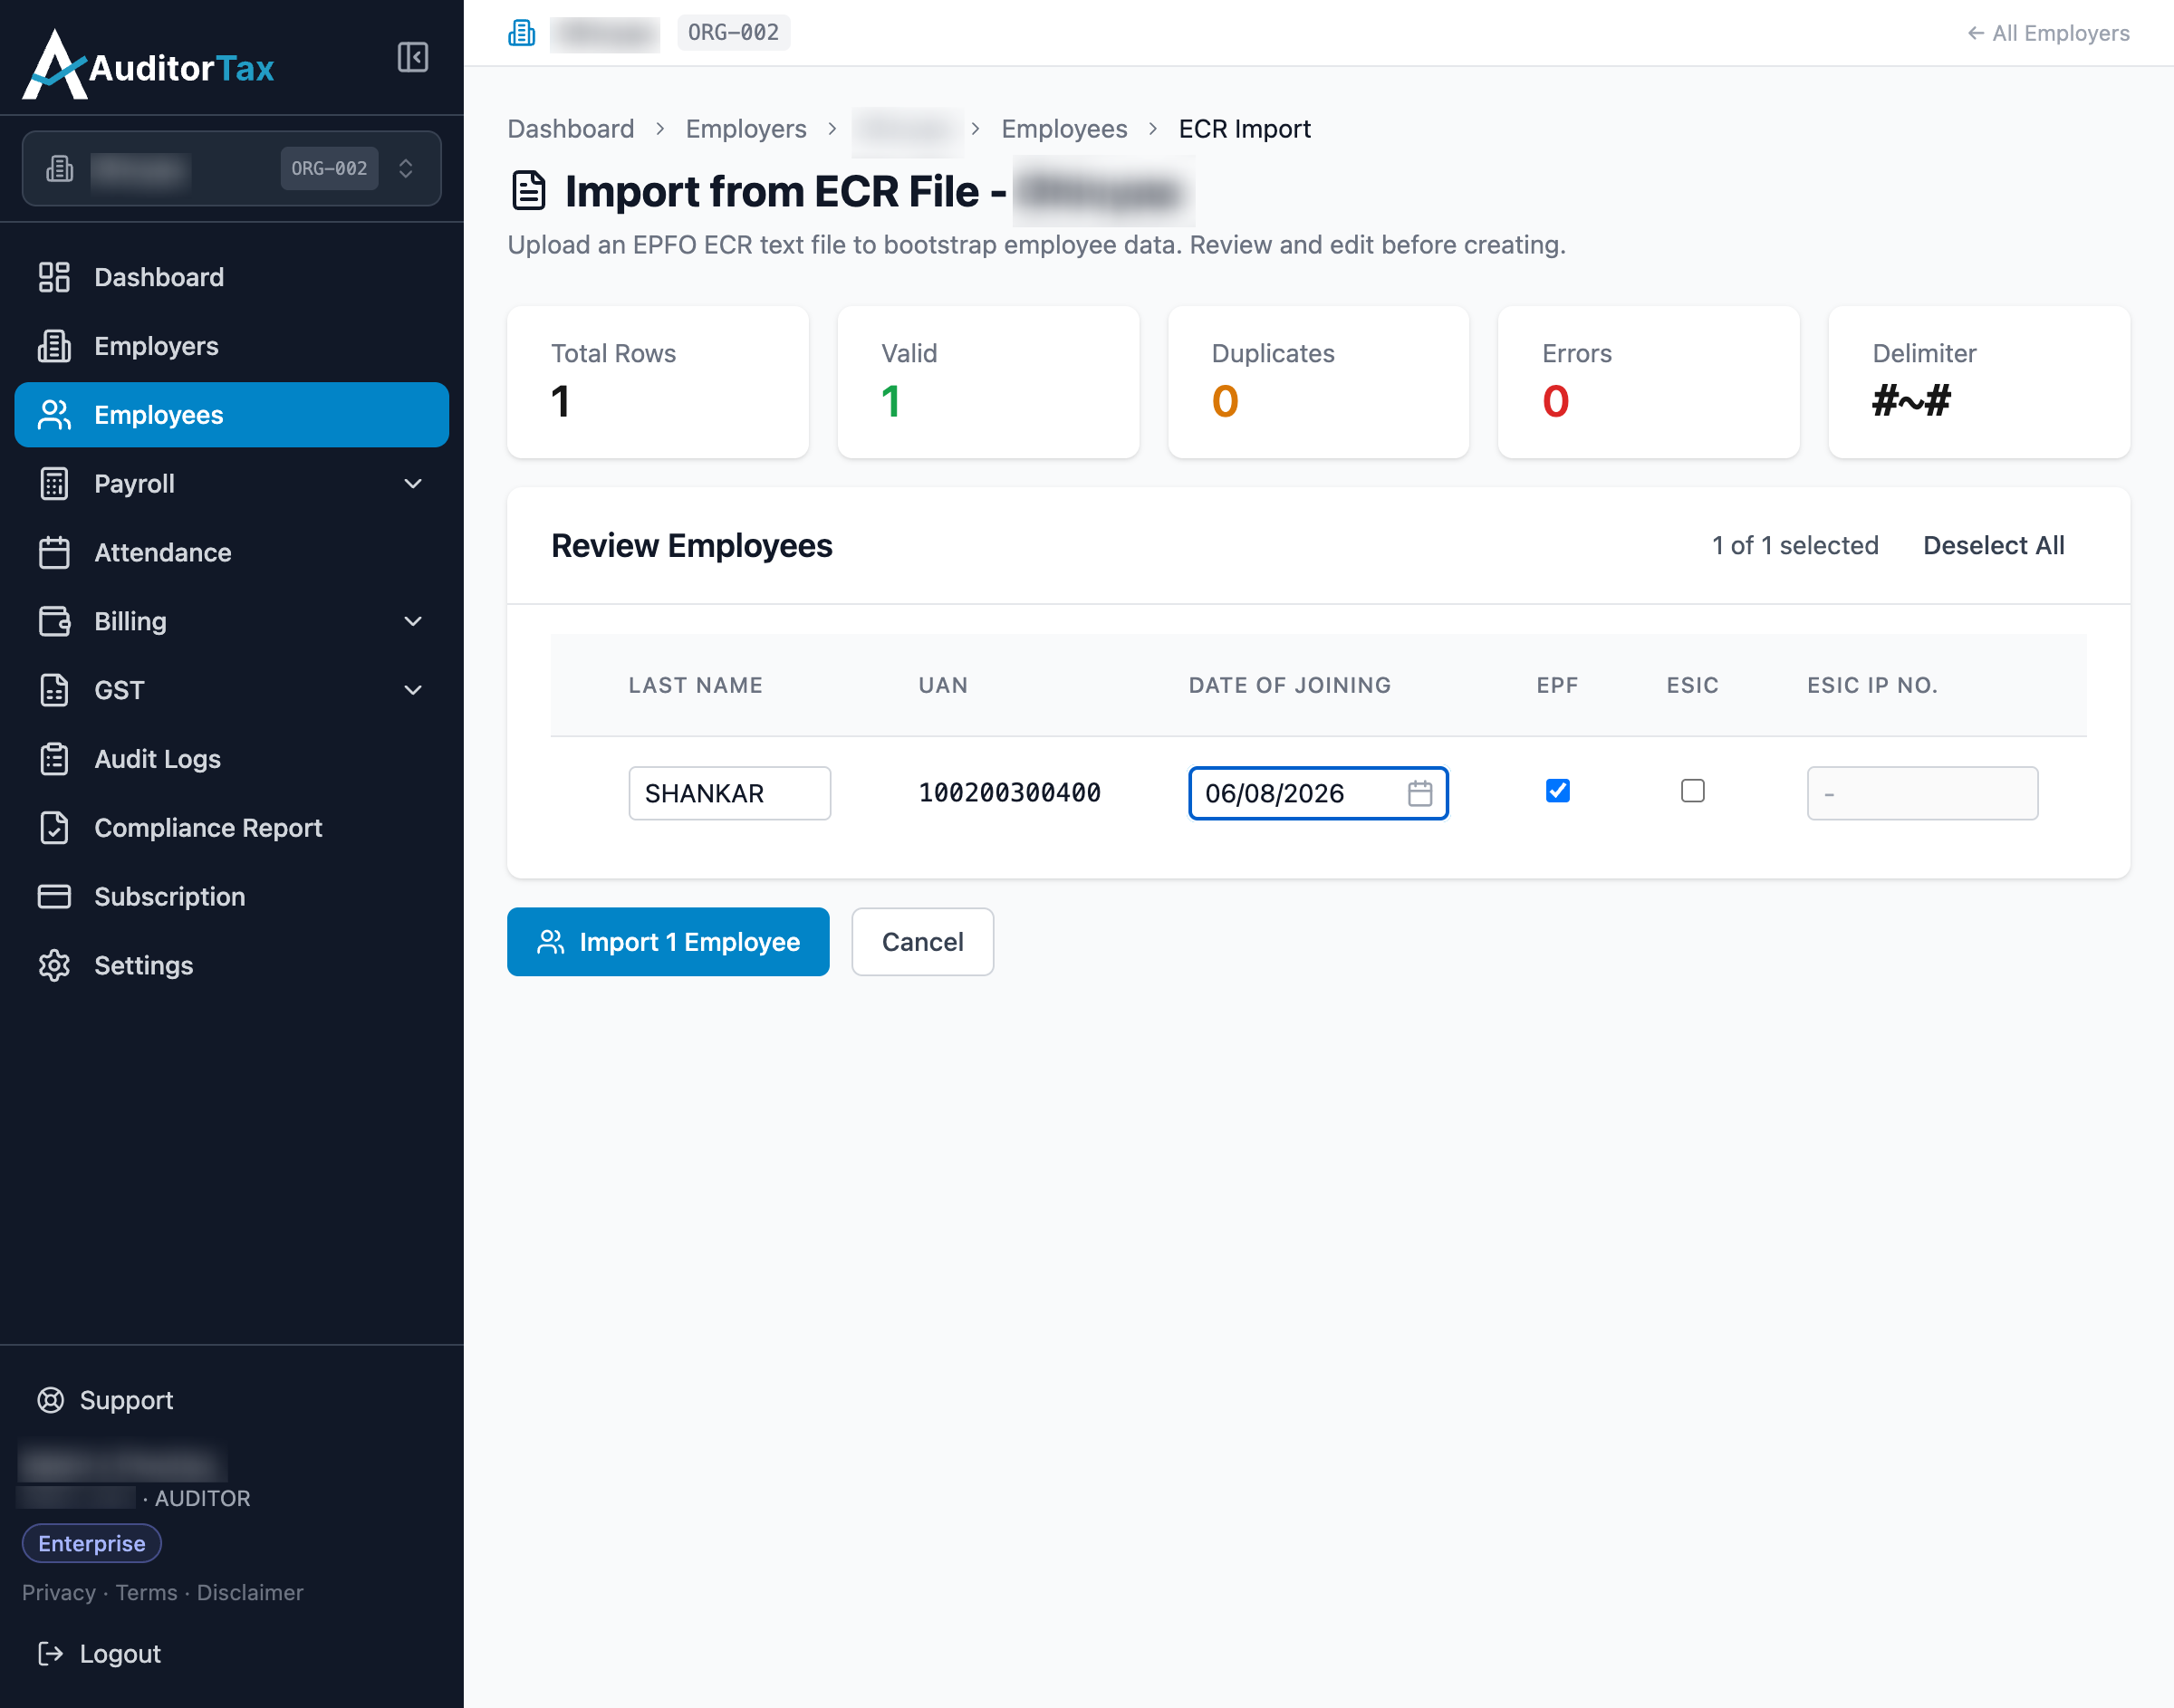
Task: Click the ORG-002 badge in header
Action: pyautogui.click(x=733, y=33)
